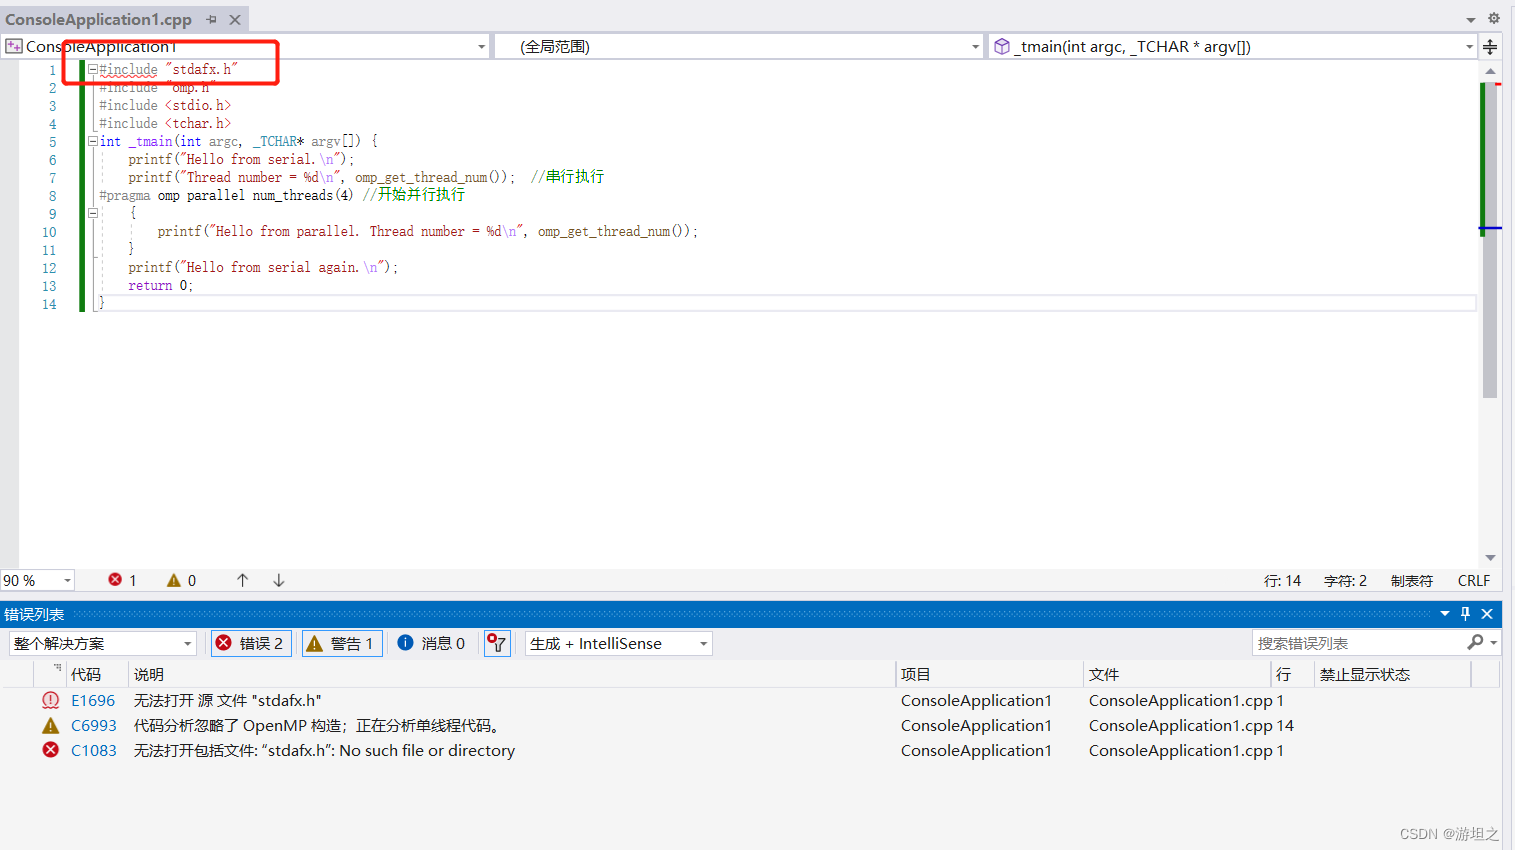Click the build-only filter funnel icon

(x=497, y=643)
